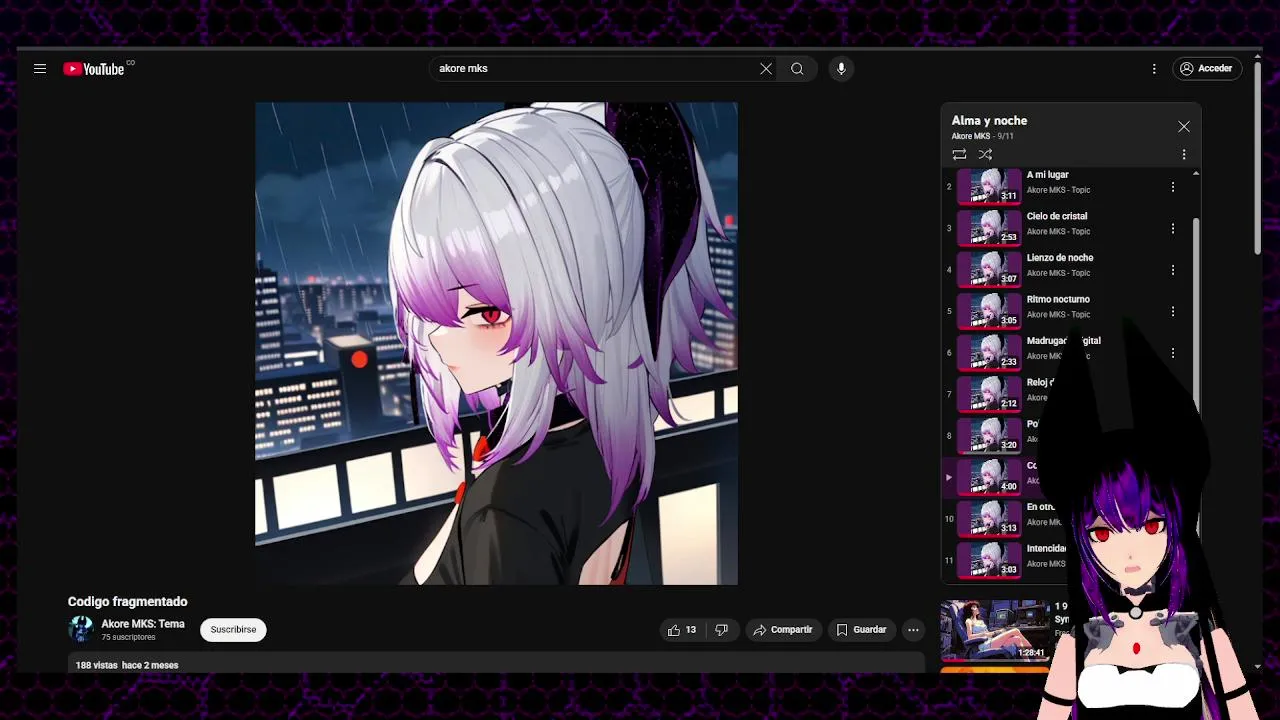This screenshot has height=720, width=1280.
Task: Open options for Ritmo nocturno track
Action: point(1173,312)
